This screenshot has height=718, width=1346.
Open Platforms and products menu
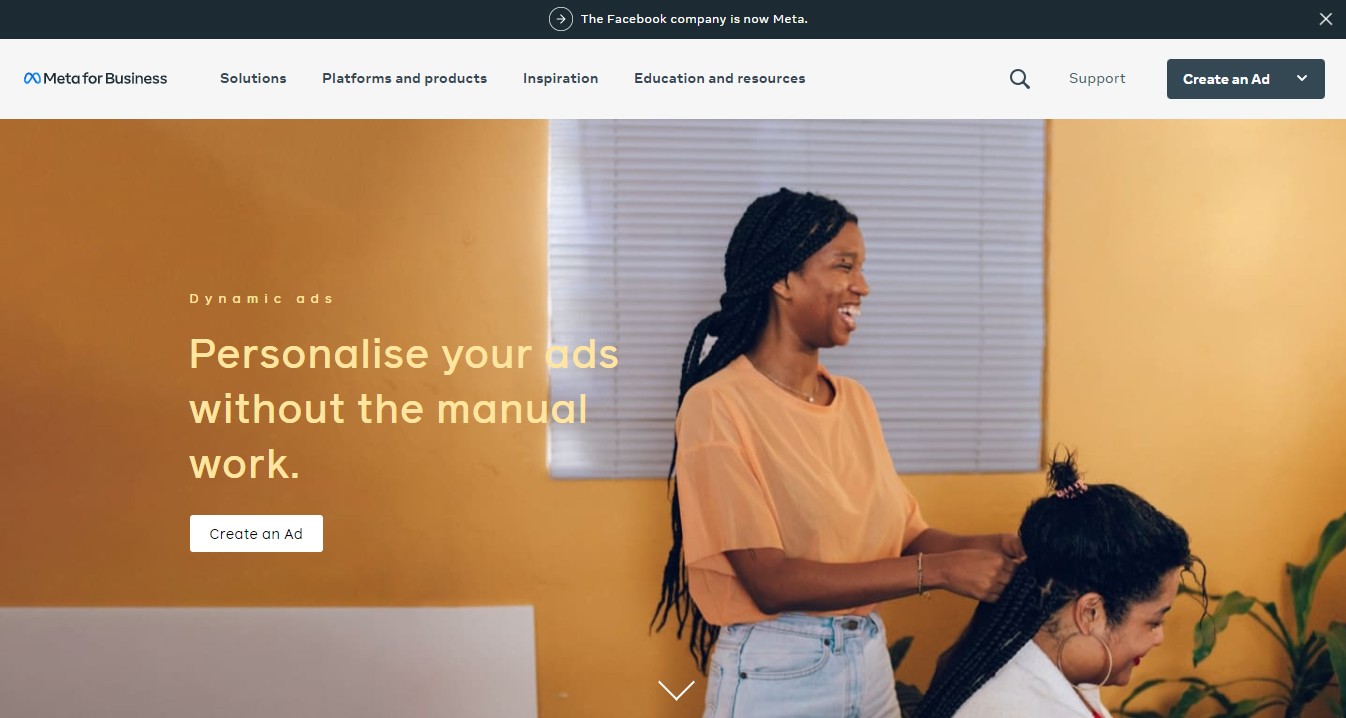pyautogui.click(x=404, y=78)
